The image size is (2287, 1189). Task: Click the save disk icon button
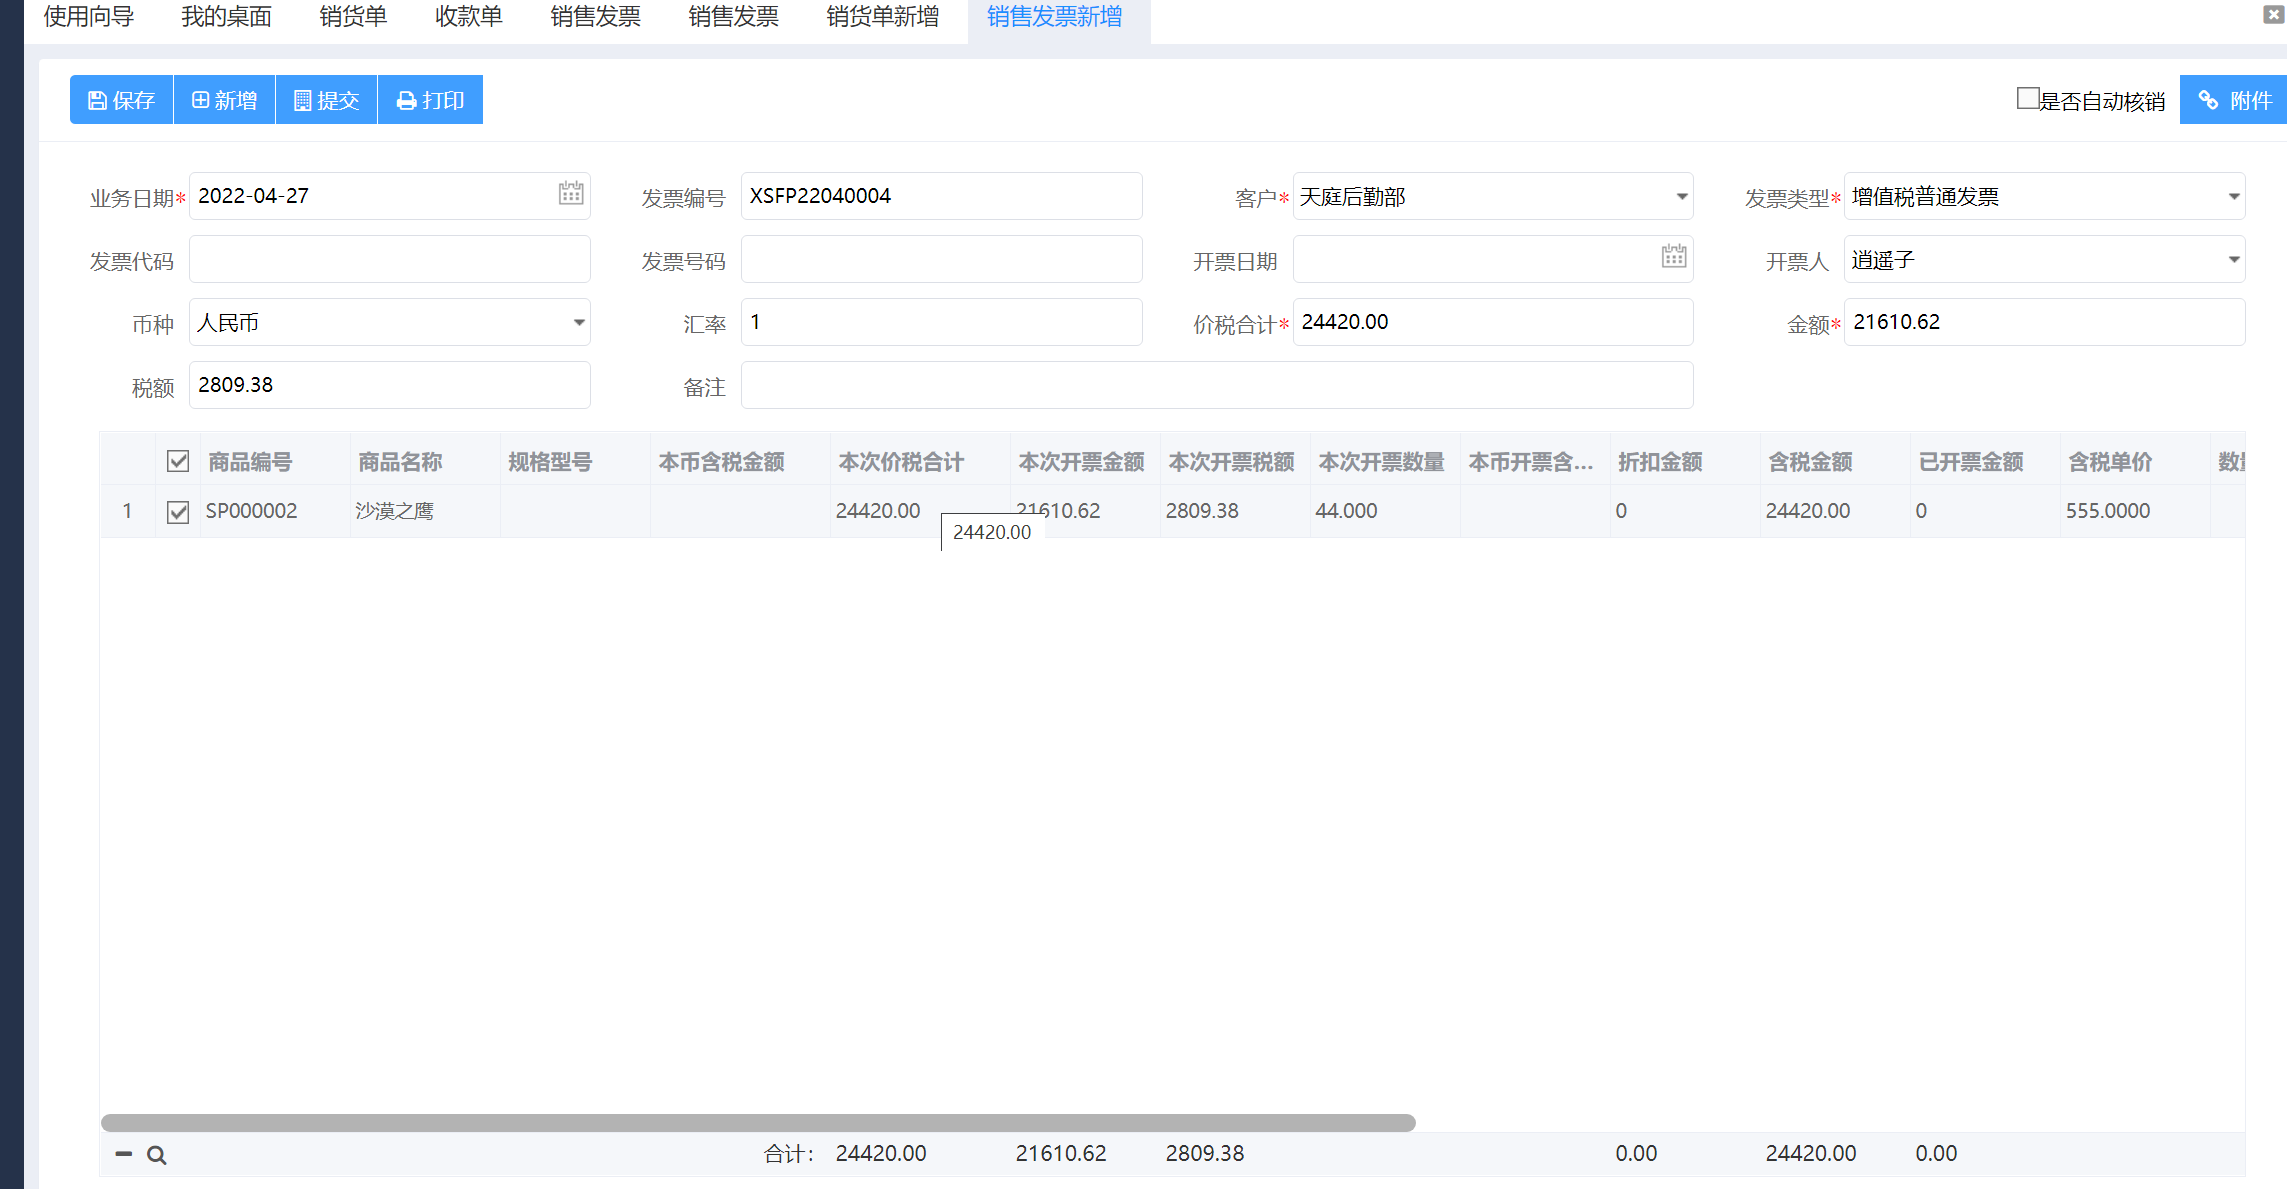tap(121, 100)
